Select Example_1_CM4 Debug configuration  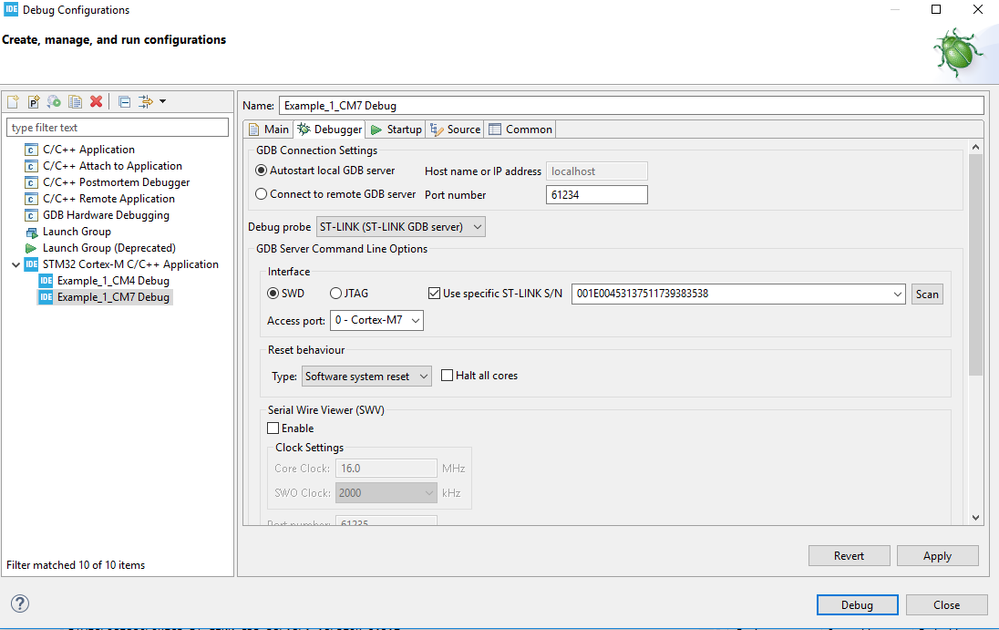coord(113,281)
